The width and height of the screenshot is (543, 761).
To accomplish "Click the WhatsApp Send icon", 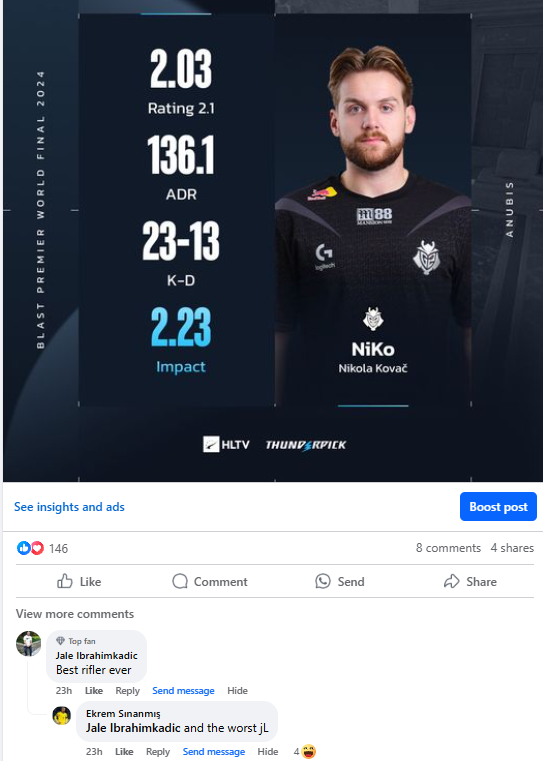I will [323, 581].
